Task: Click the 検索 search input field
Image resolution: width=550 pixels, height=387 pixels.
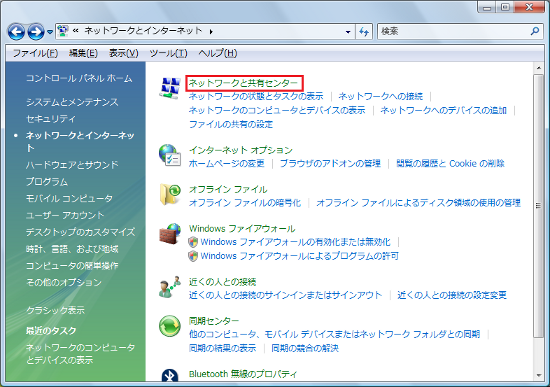Action: point(454,32)
